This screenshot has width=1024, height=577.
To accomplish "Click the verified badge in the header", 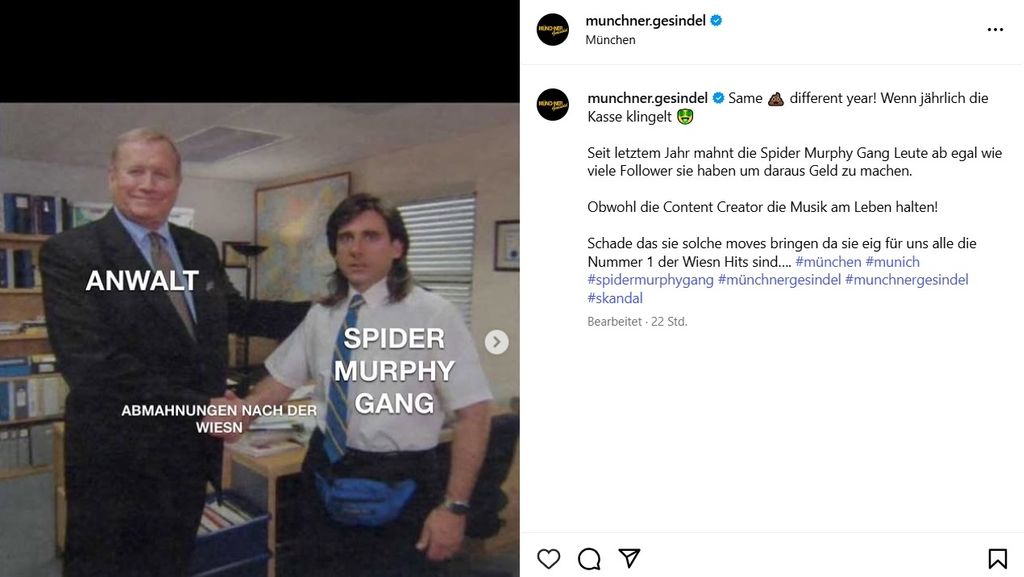I will (716, 20).
